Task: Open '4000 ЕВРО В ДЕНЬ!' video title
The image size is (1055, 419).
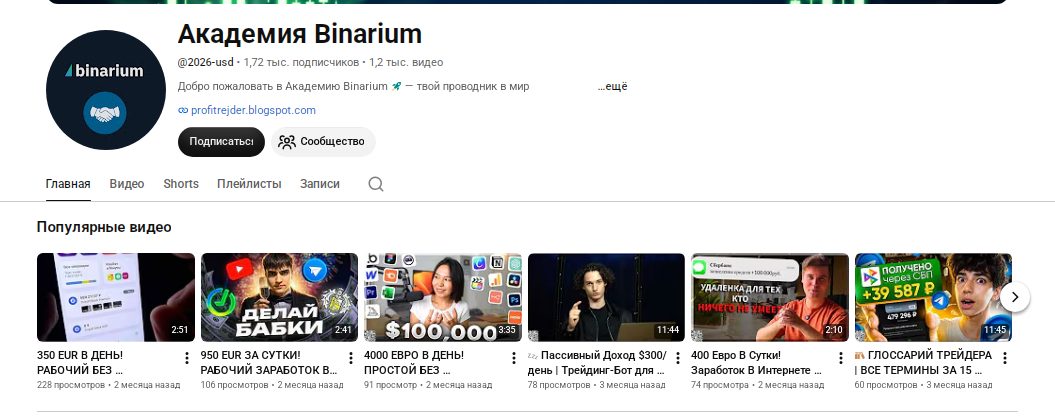Action: coord(414,363)
